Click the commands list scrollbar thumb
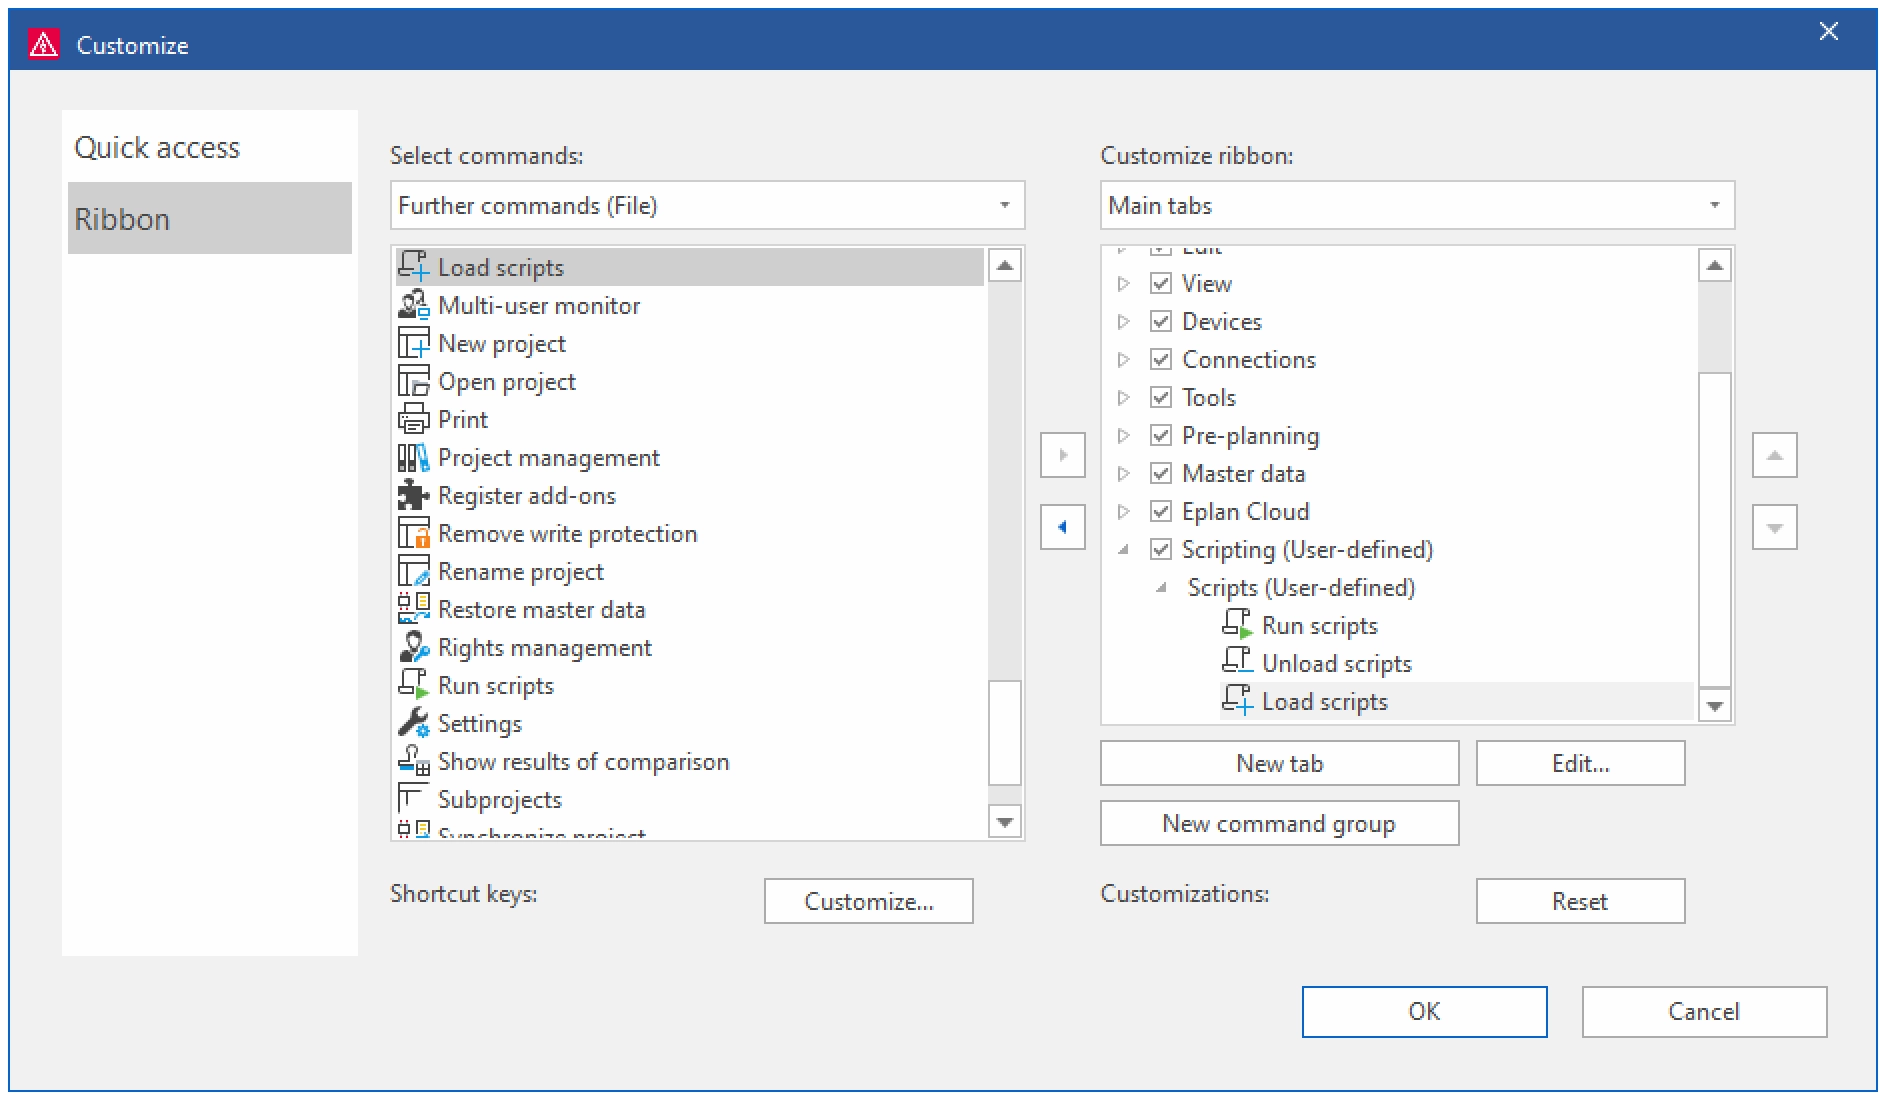 (x=1004, y=732)
